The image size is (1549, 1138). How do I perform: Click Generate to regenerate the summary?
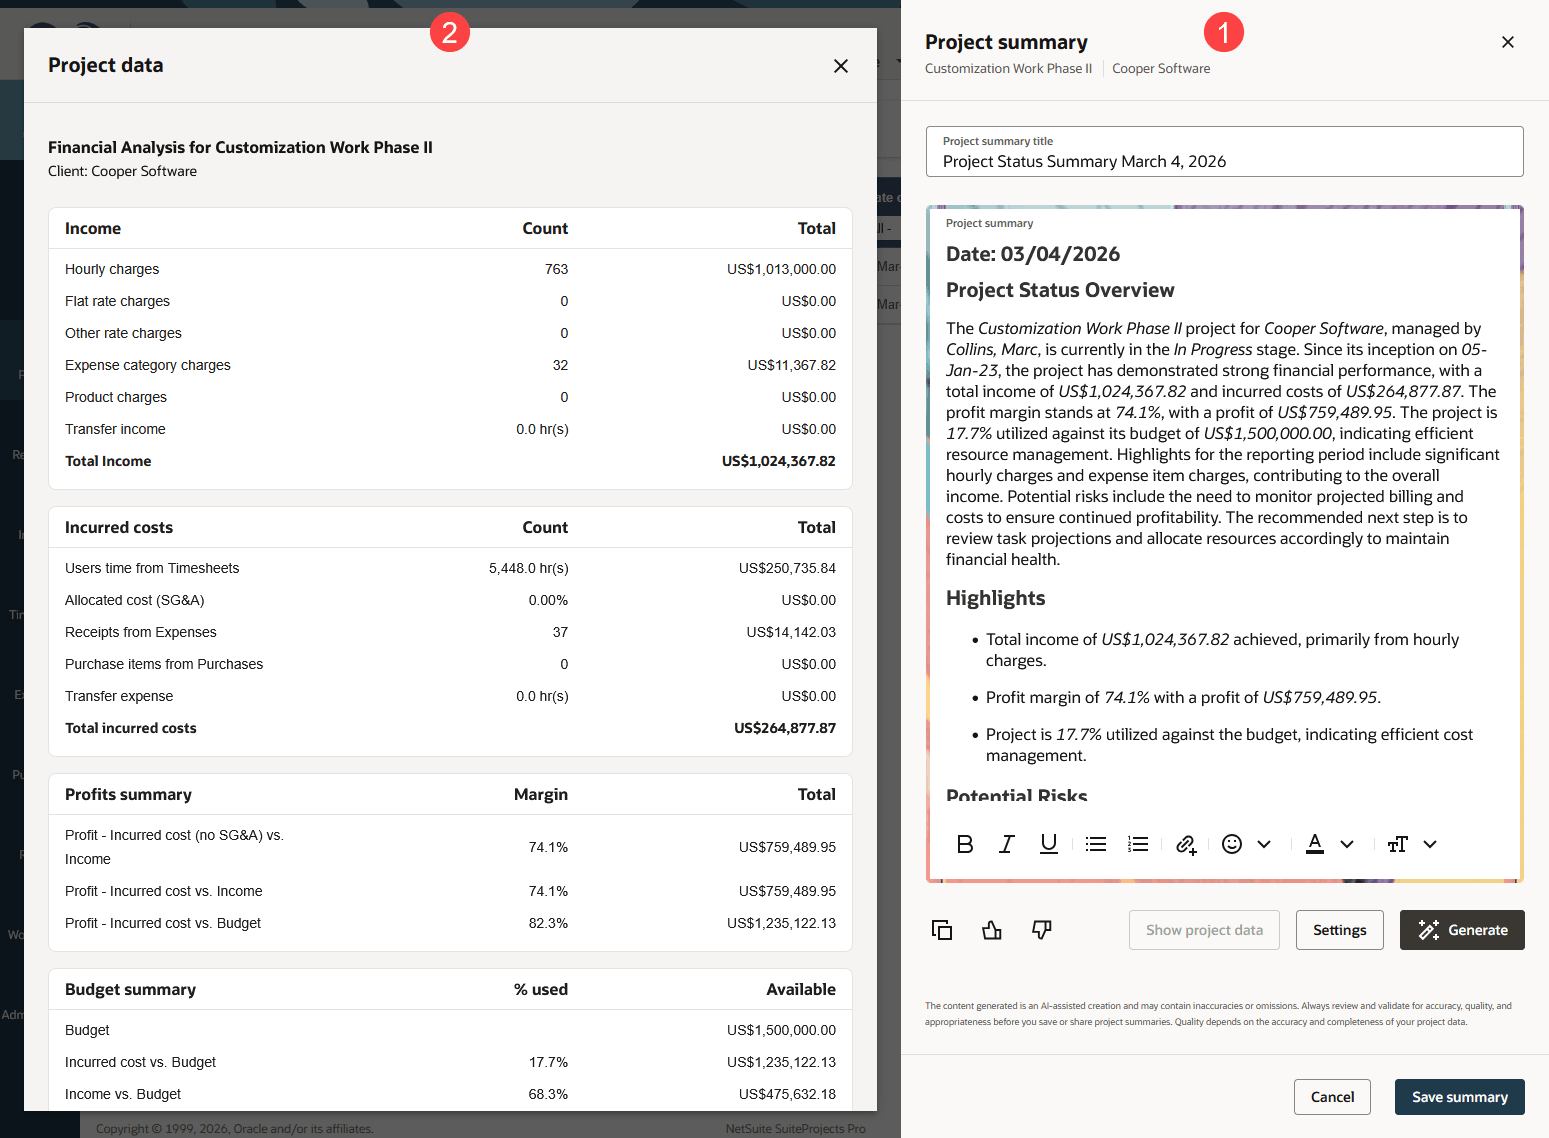click(x=1462, y=930)
